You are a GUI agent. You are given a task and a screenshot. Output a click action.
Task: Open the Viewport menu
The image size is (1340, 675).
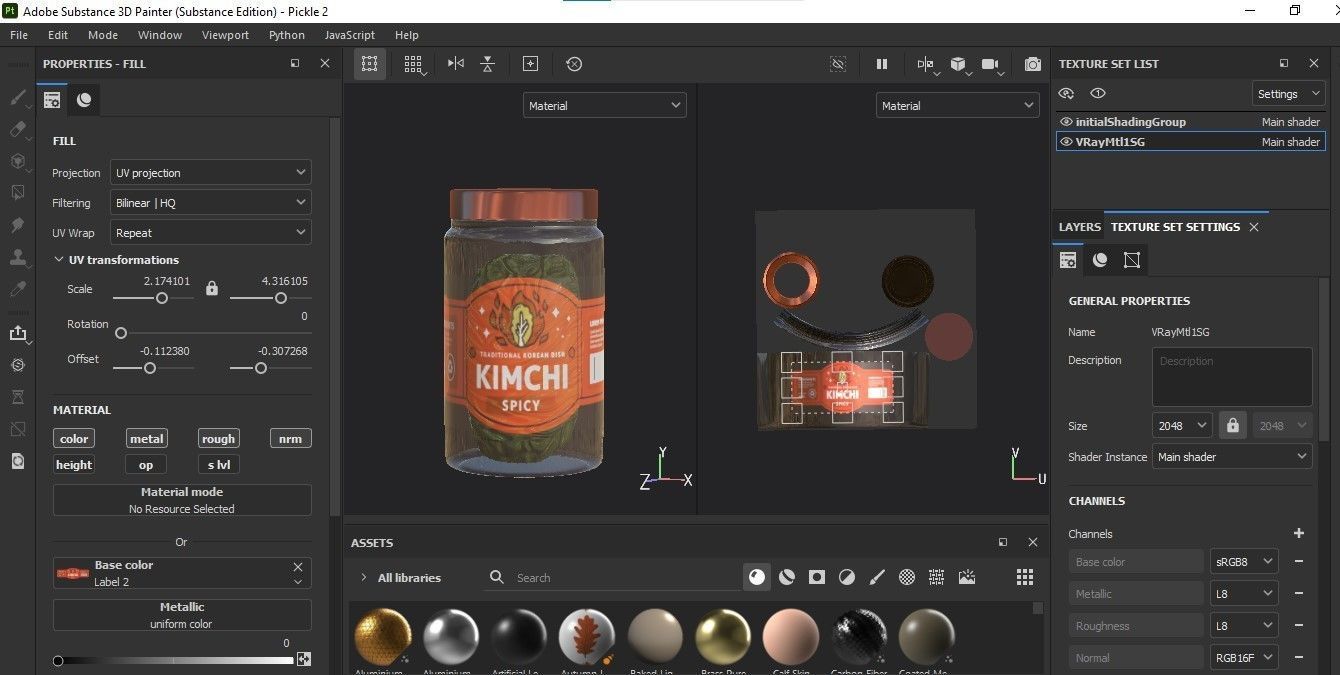(x=225, y=35)
